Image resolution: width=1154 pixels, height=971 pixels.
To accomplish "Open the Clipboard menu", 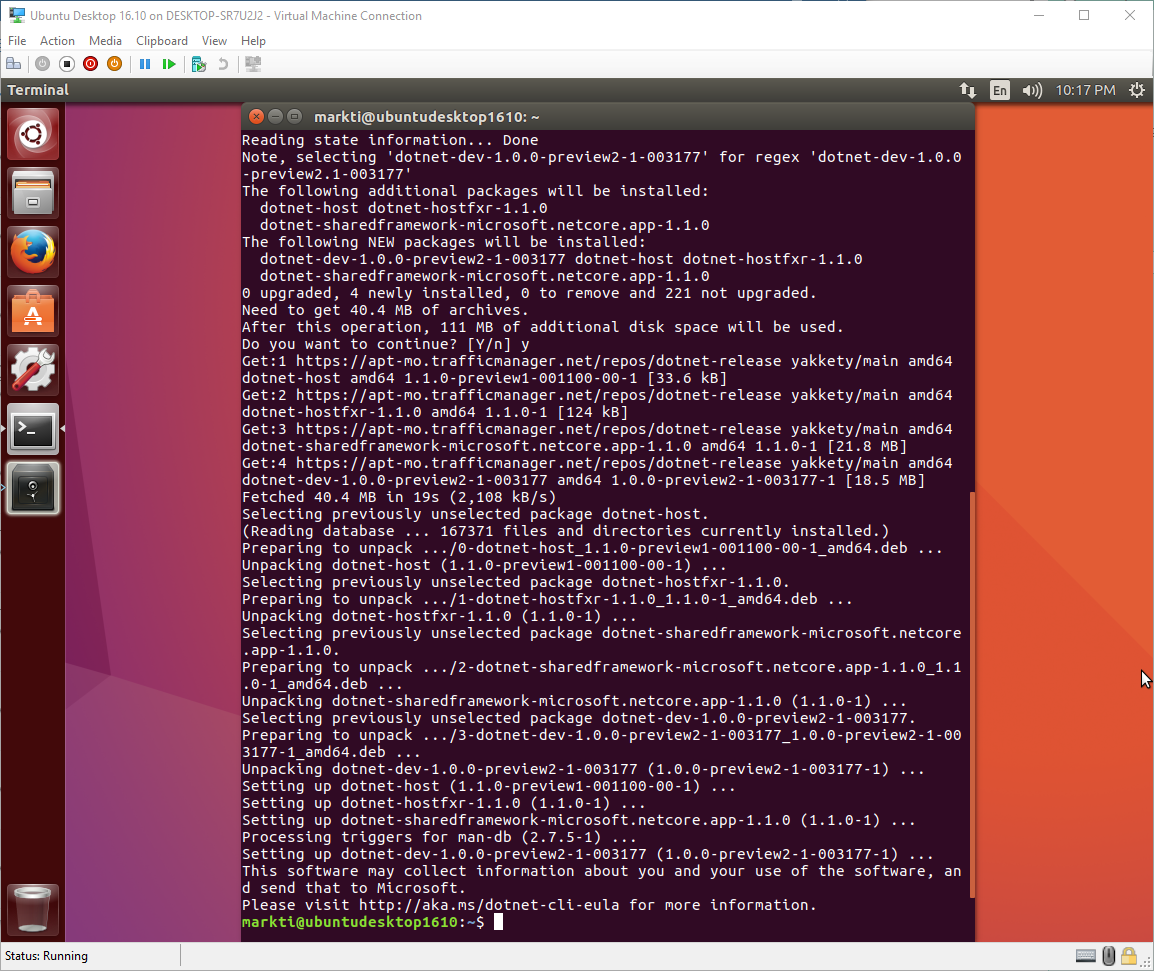I will point(162,41).
